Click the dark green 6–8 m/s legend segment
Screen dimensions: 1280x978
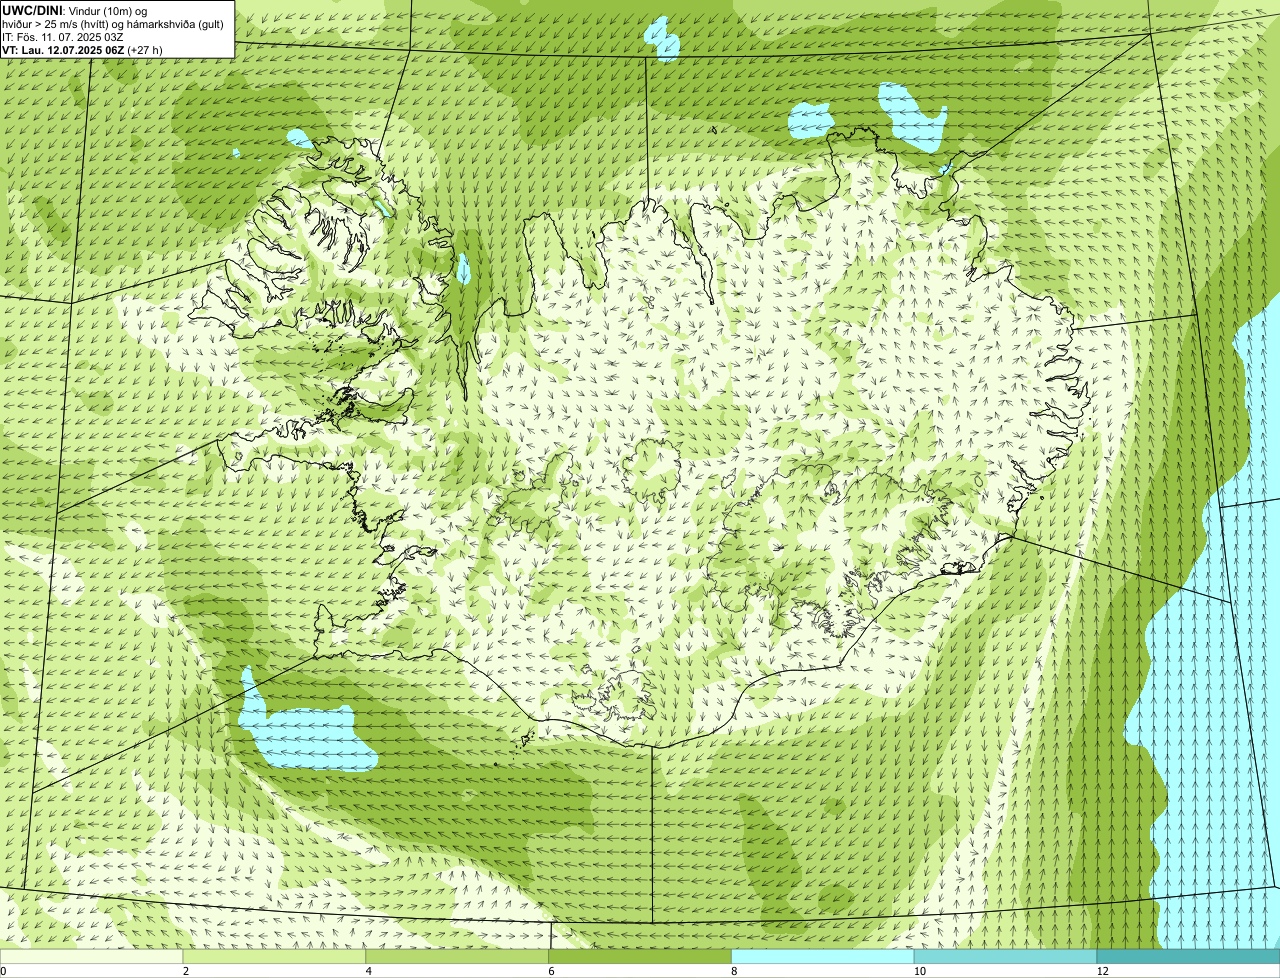tap(640, 956)
